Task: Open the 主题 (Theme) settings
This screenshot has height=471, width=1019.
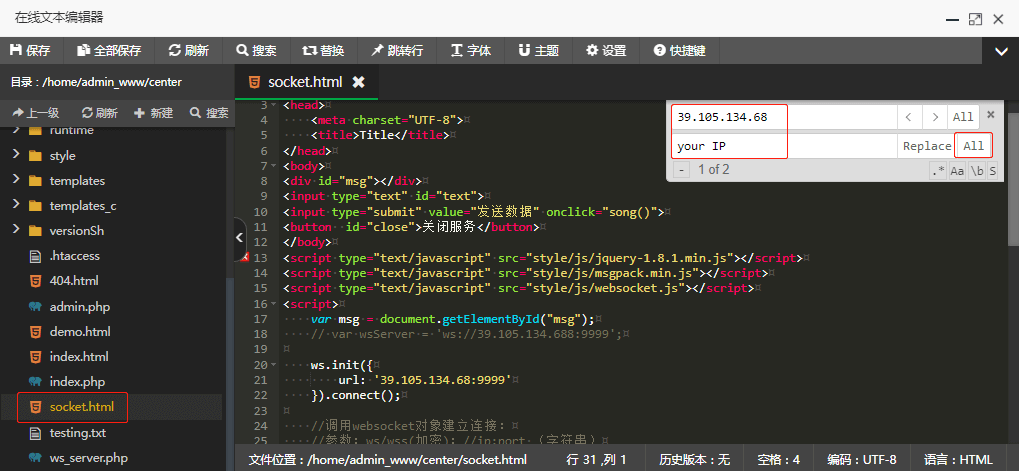Action: (x=538, y=50)
